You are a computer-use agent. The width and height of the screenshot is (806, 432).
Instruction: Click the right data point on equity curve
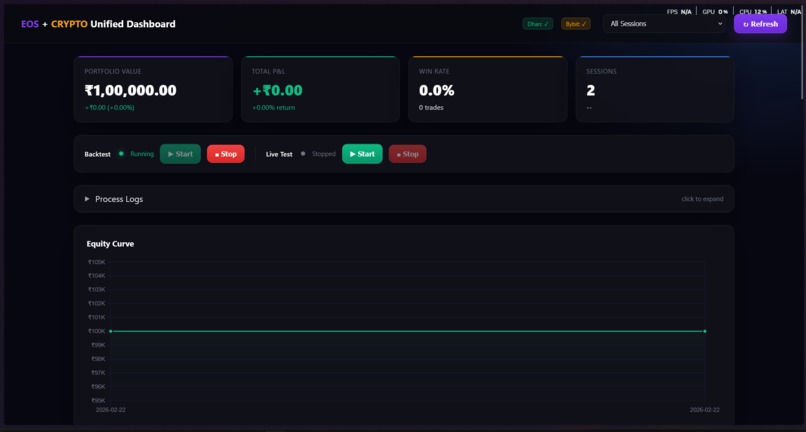click(x=705, y=331)
